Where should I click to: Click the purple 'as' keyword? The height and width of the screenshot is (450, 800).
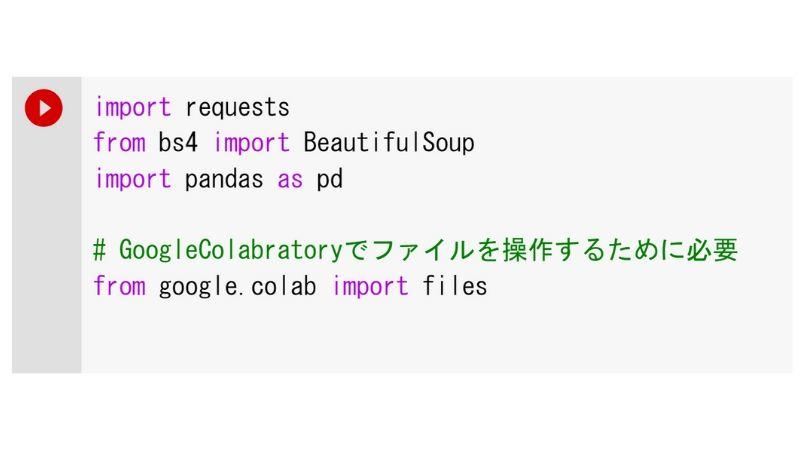pyautogui.click(x=290, y=180)
